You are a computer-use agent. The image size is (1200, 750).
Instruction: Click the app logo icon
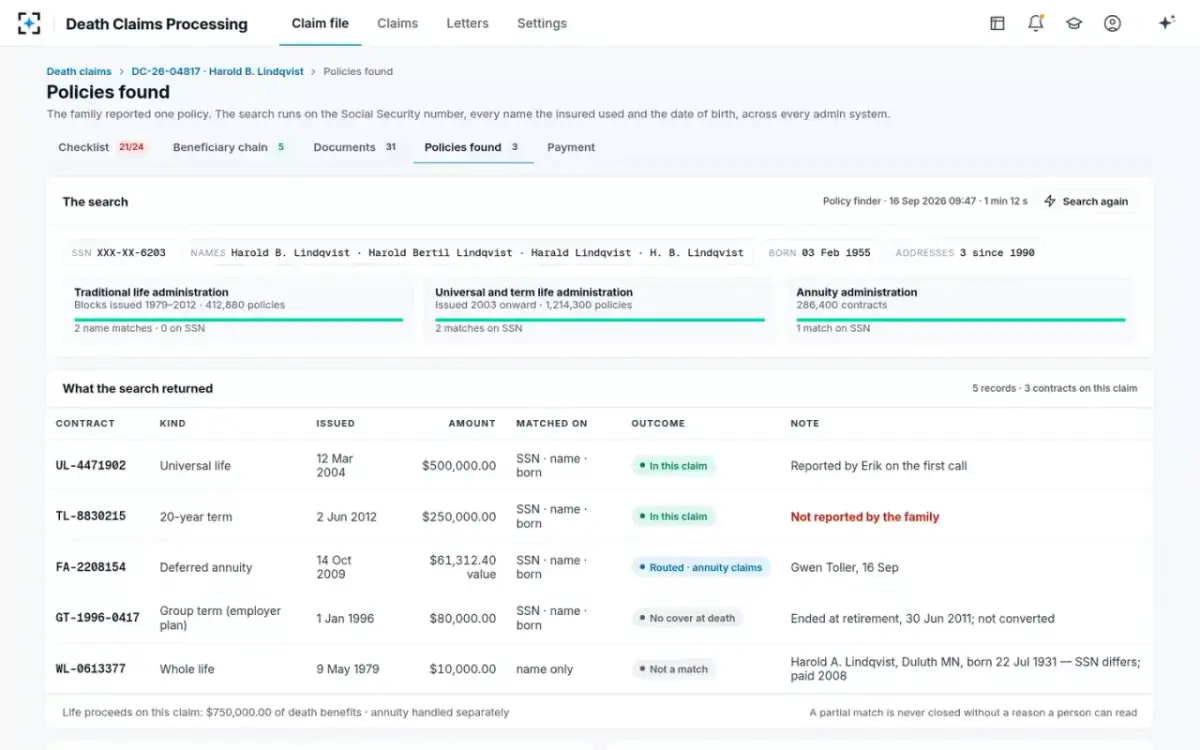(29, 23)
